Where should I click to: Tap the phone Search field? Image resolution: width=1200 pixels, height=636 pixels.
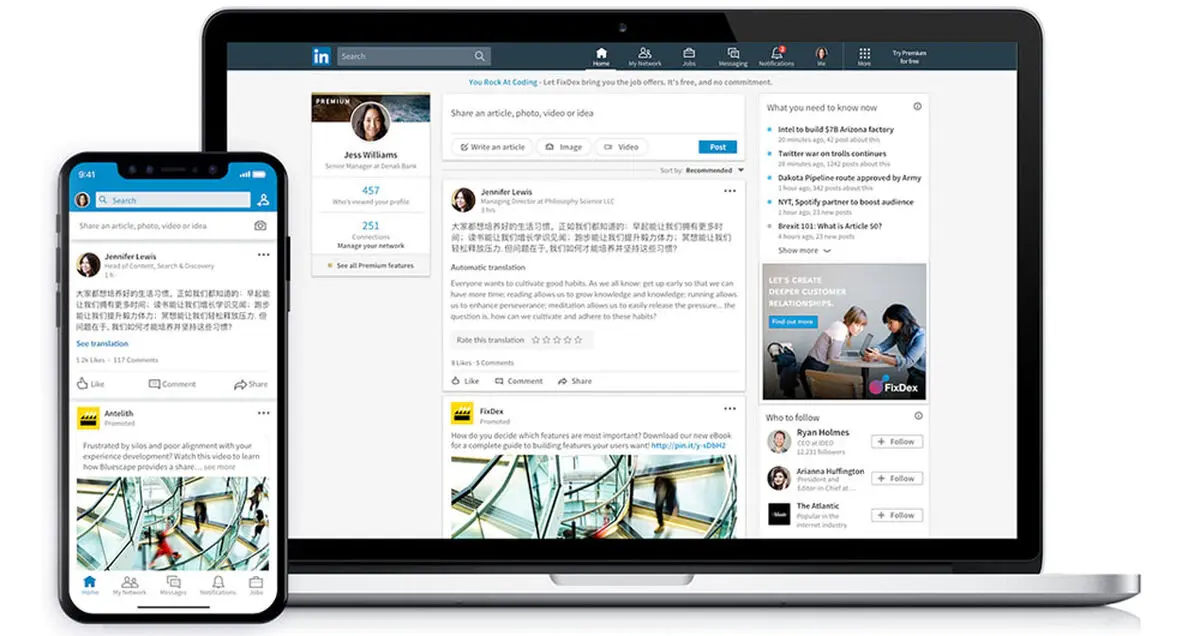[173, 200]
